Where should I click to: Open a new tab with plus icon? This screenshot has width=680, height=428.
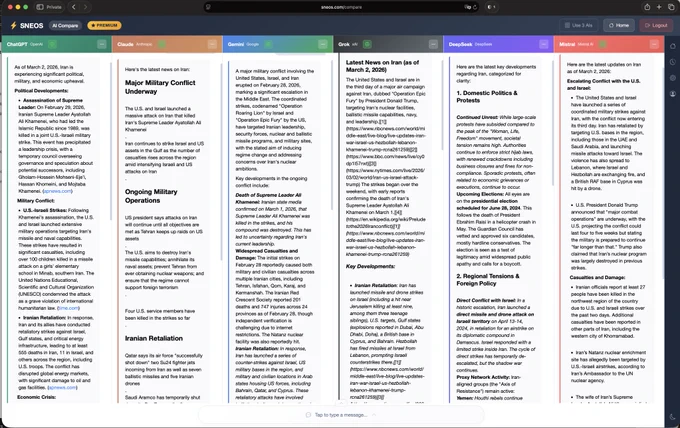pos(659,7)
